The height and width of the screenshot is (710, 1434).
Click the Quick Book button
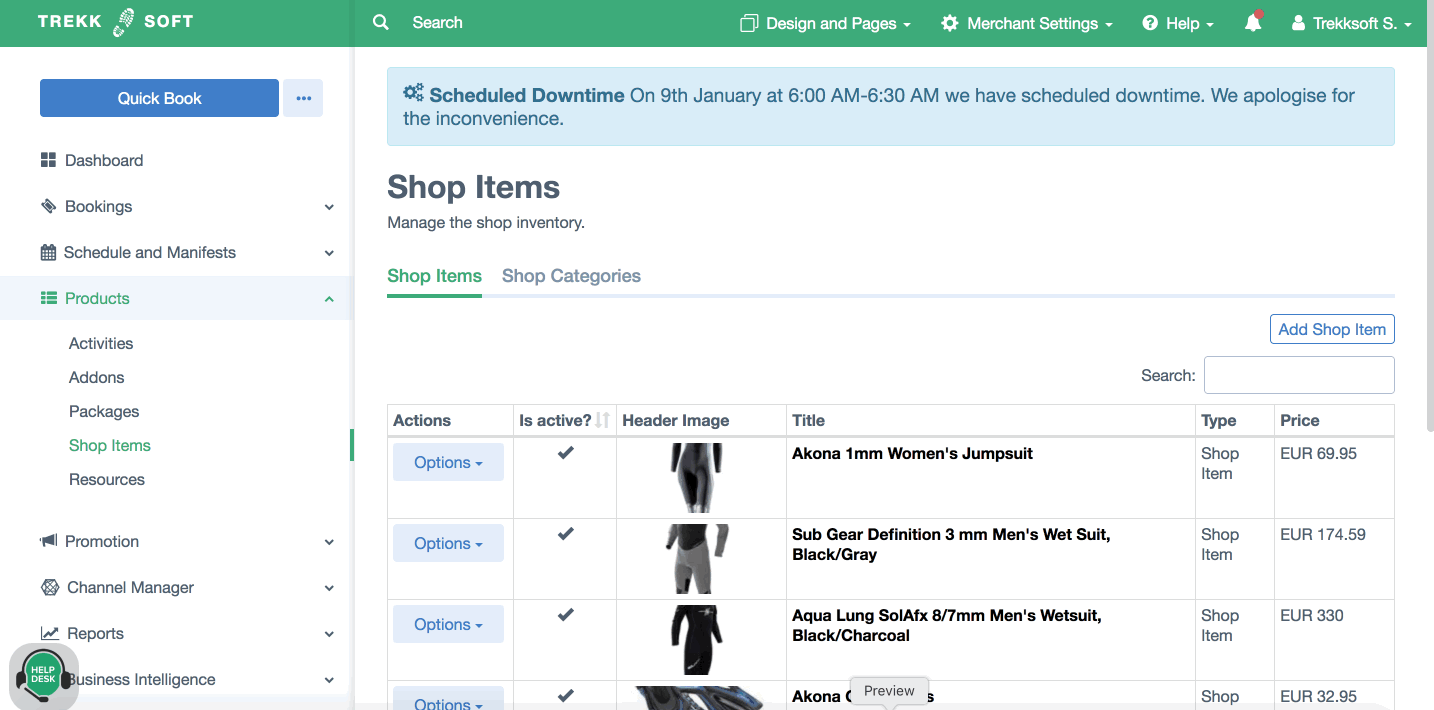[159, 98]
